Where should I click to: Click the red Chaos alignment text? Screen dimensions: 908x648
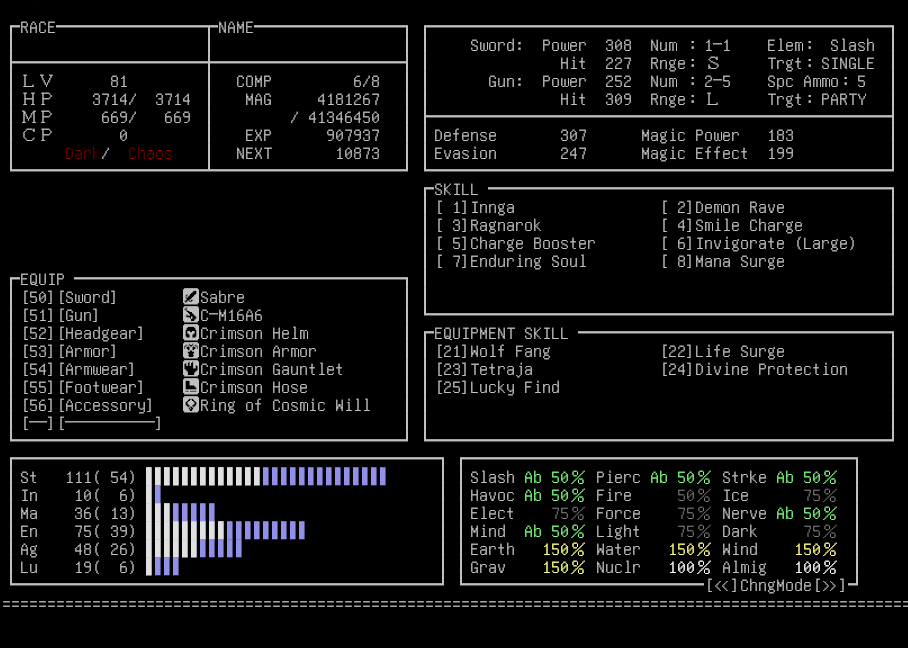tap(150, 154)
